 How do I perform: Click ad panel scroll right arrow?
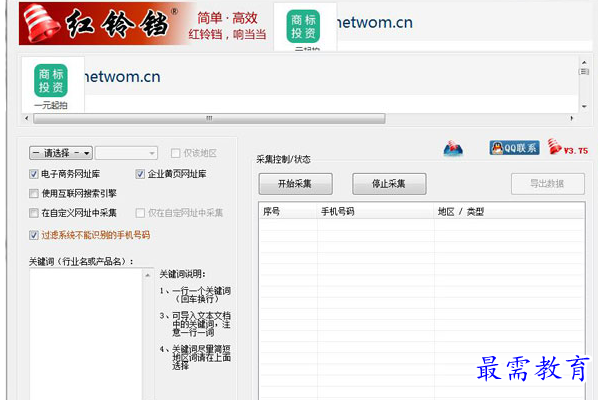572,118
